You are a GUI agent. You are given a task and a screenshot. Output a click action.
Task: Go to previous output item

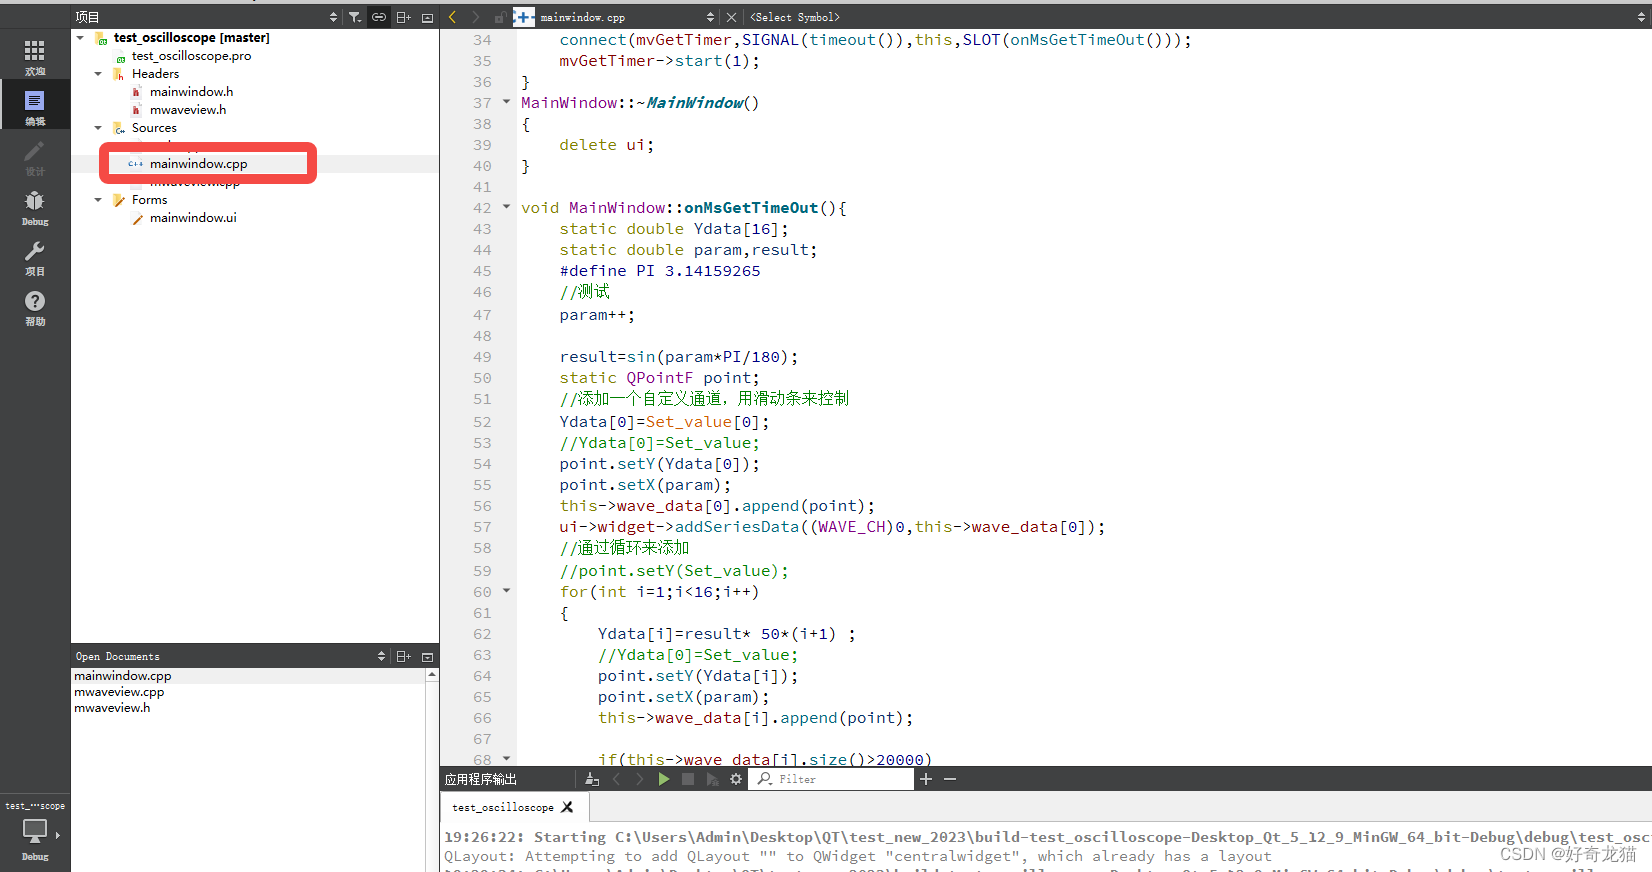617,779
